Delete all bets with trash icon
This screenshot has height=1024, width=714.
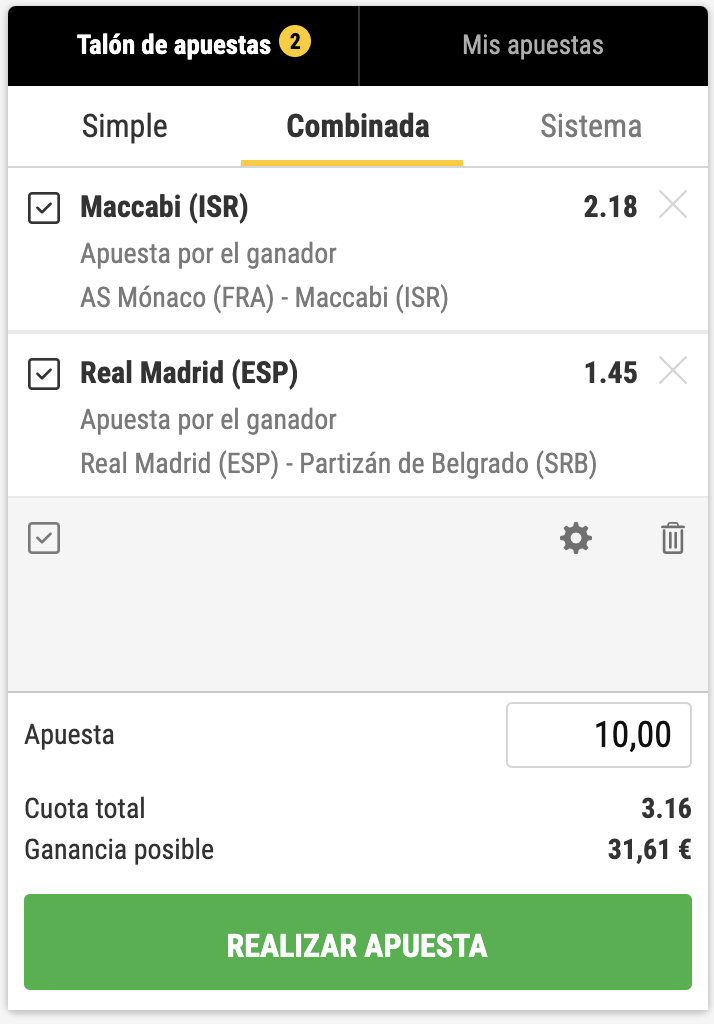click(673, 539)
